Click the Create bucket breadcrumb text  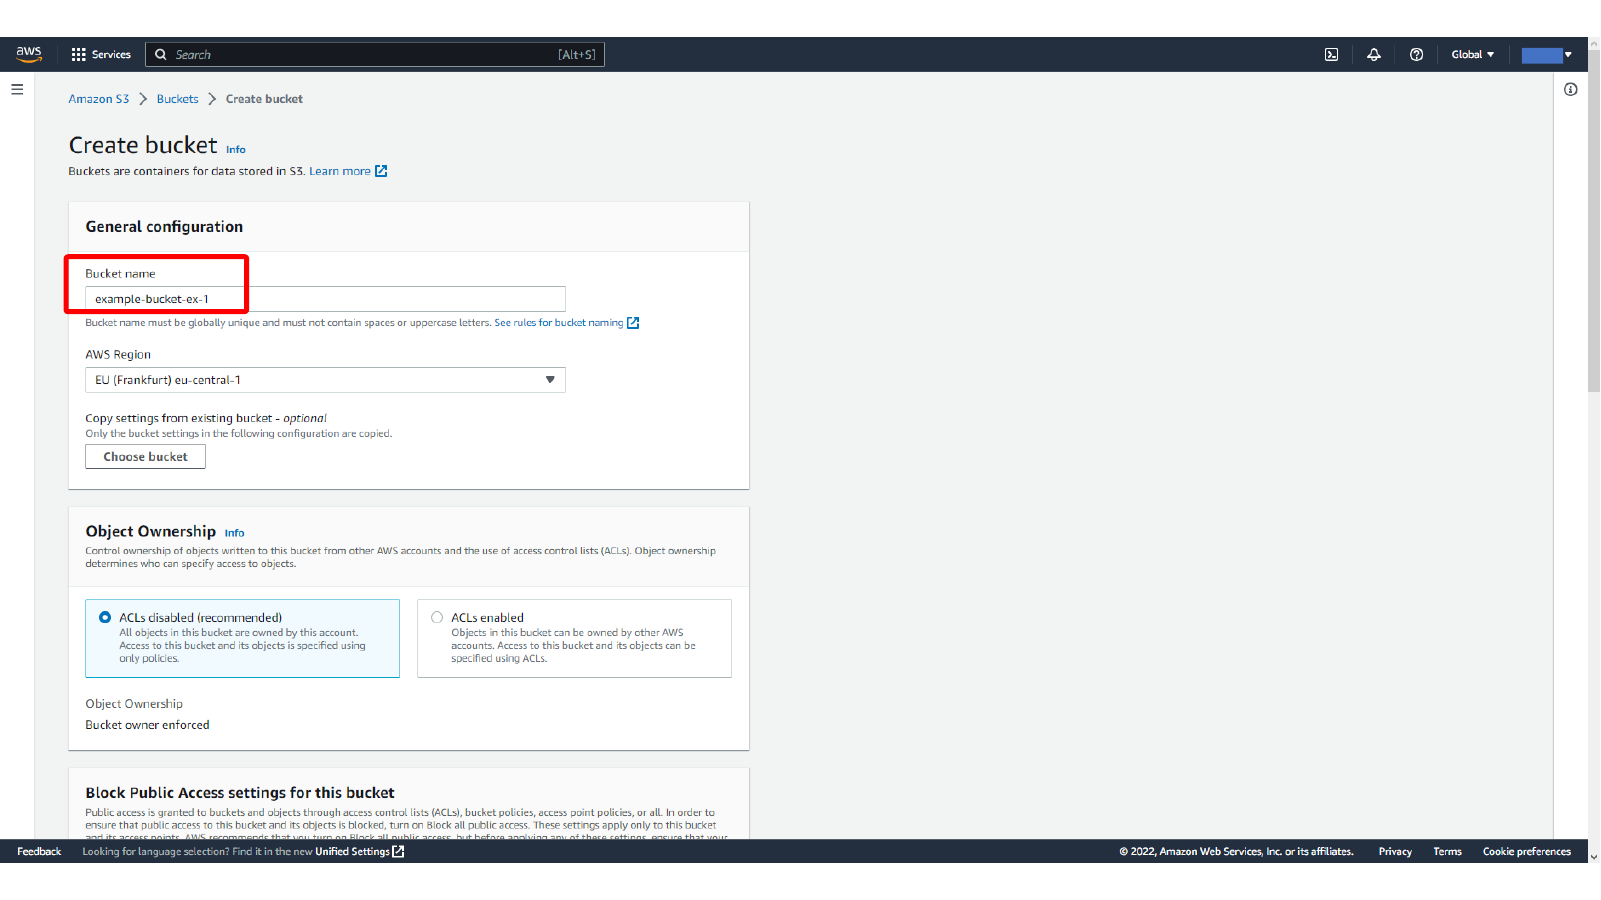[x=264, y=99]
